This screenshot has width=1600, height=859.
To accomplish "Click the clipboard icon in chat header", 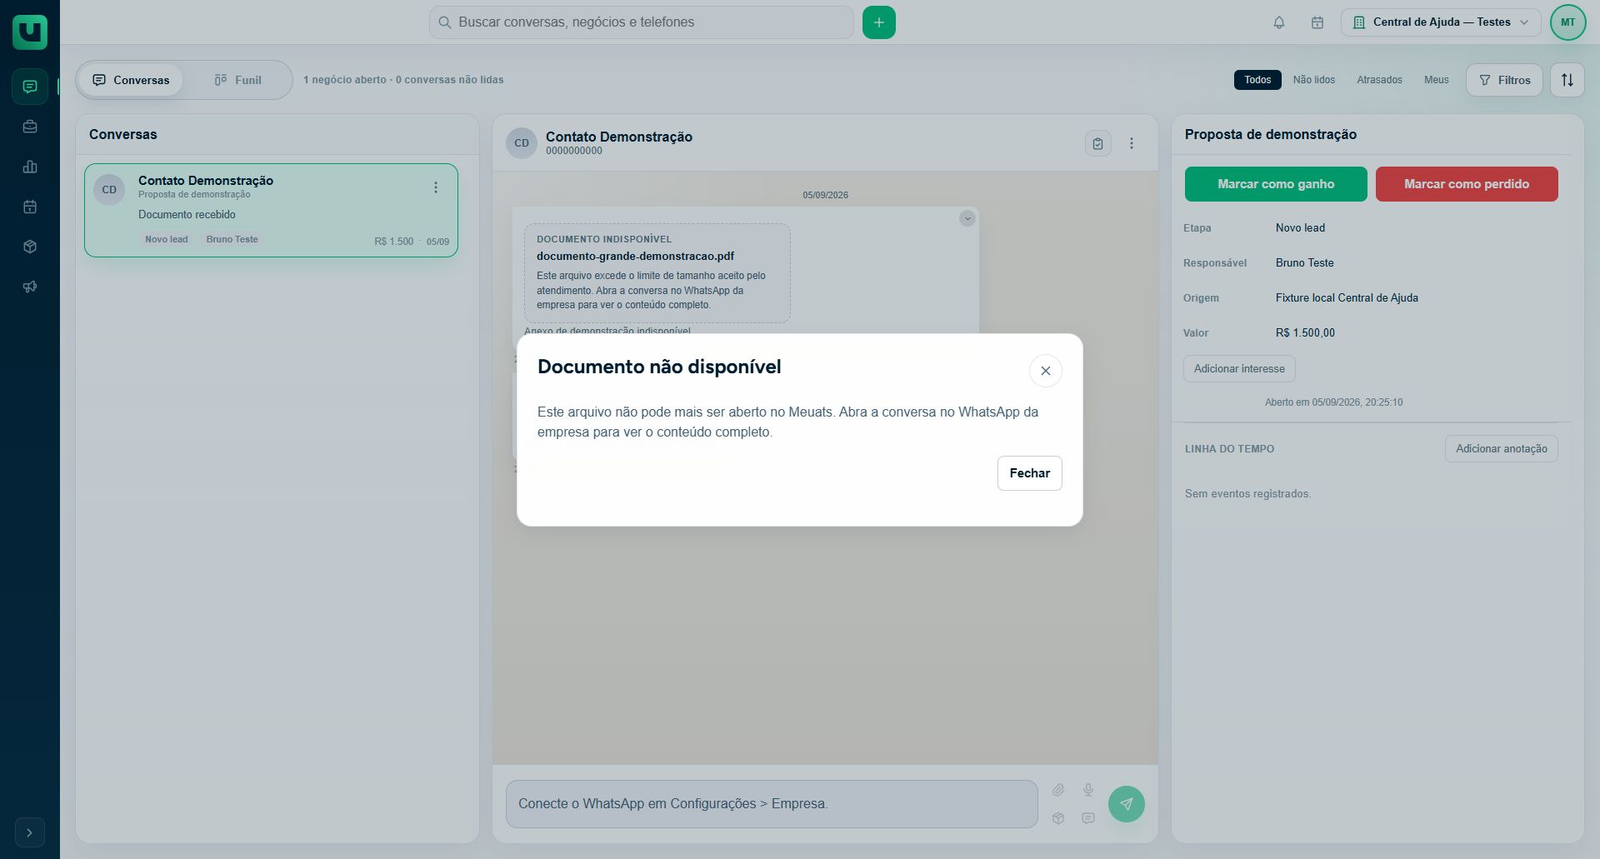I will tap(1098, 143).
